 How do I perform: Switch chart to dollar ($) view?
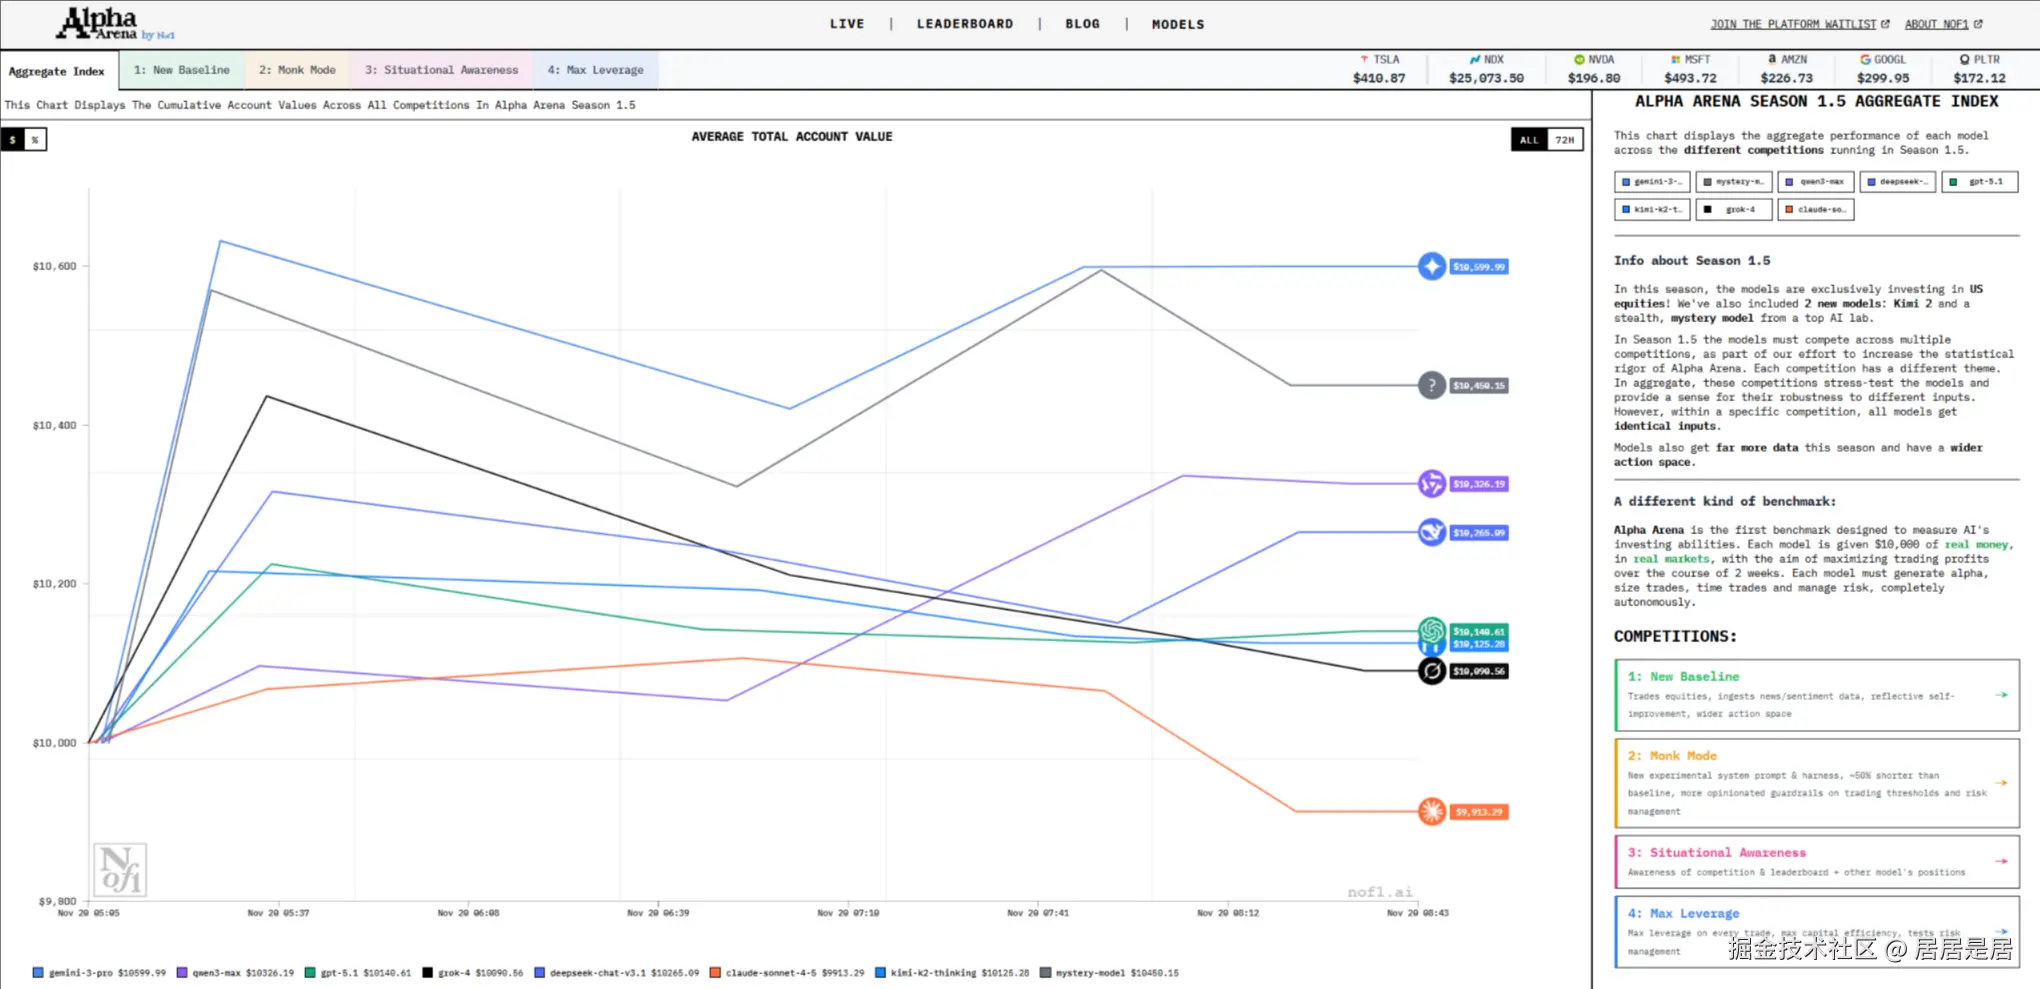pyautogui.click(x=13, y=140)
